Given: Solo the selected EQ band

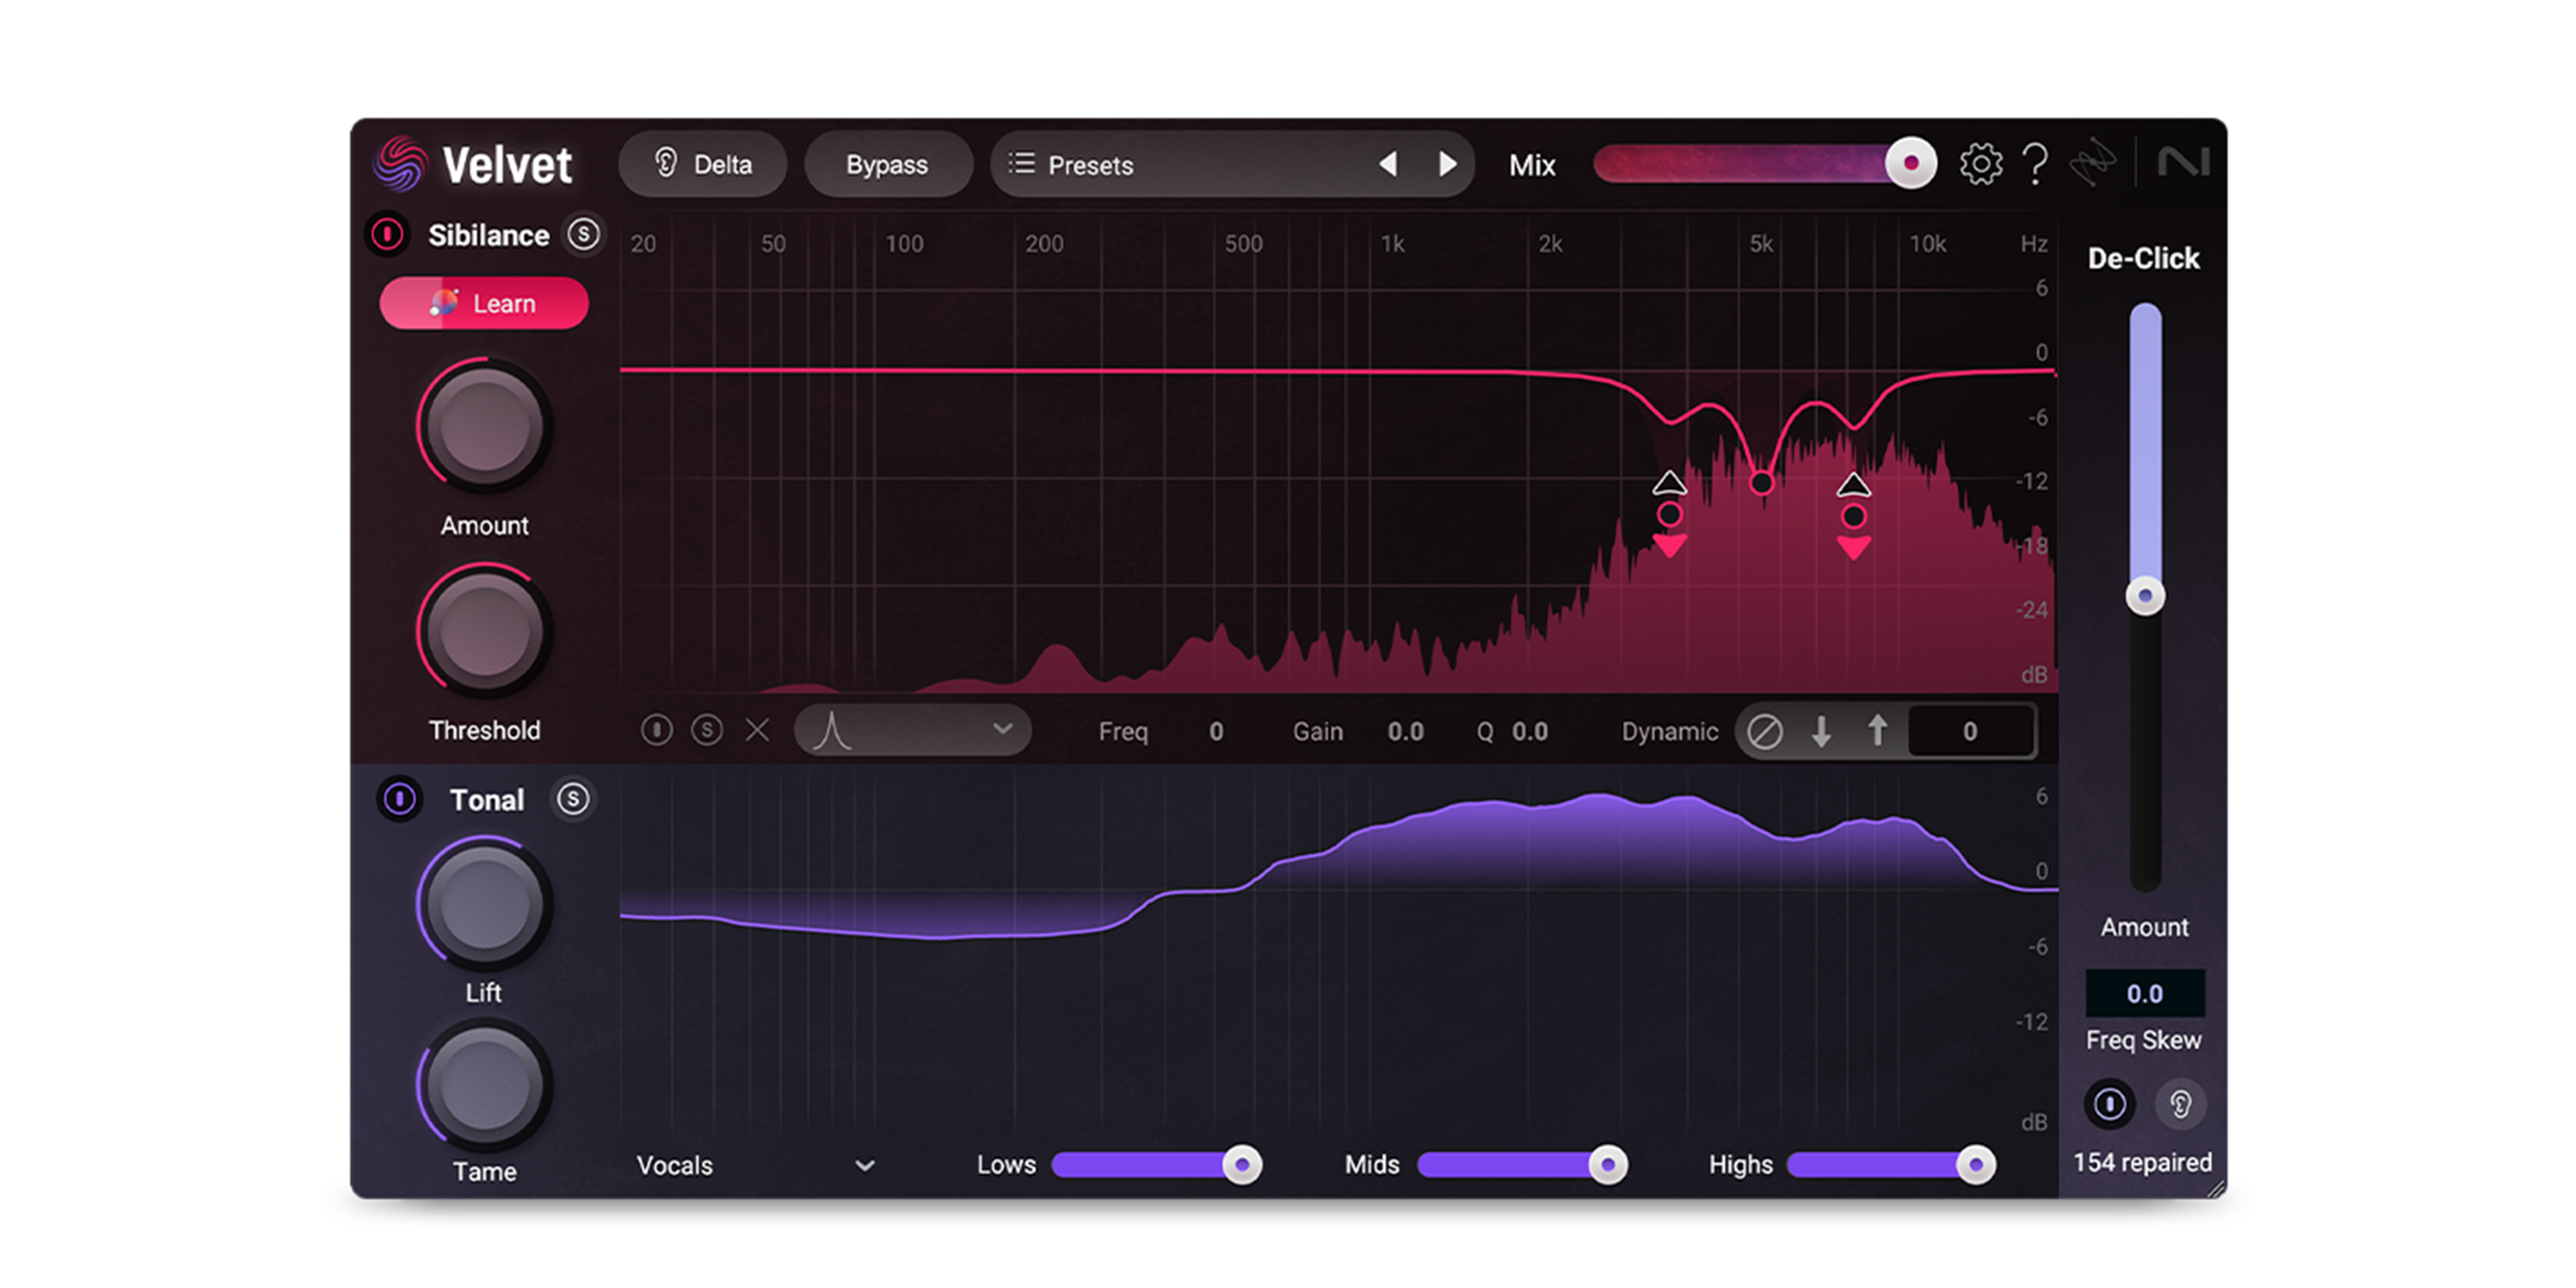Looking at the screenshot, I should tap(707, 731).
